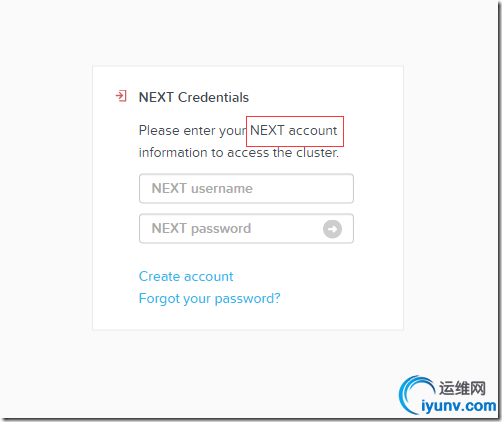Click the 'information to access the cluster' line
The image size is (502, 422).
coord(239,153)
